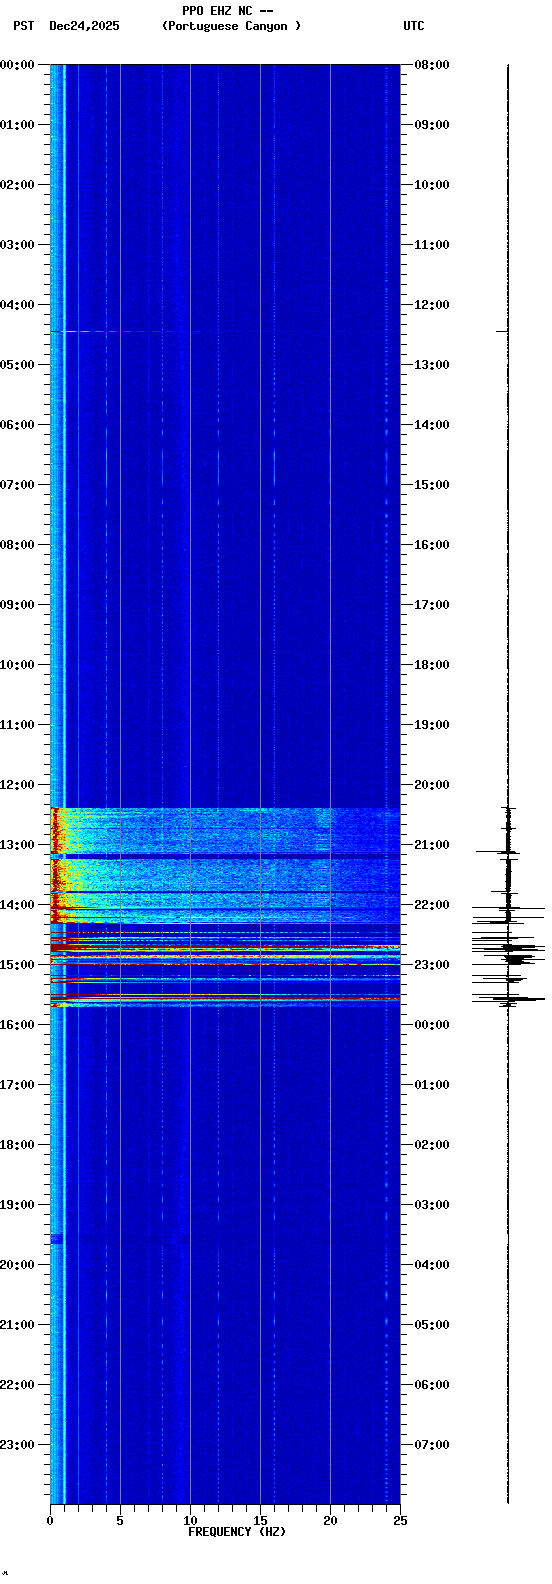Click the frequency axis '20' tick label
Image resolution: width=552 pixels, height=1584 pixels.
pos(330,1521)
